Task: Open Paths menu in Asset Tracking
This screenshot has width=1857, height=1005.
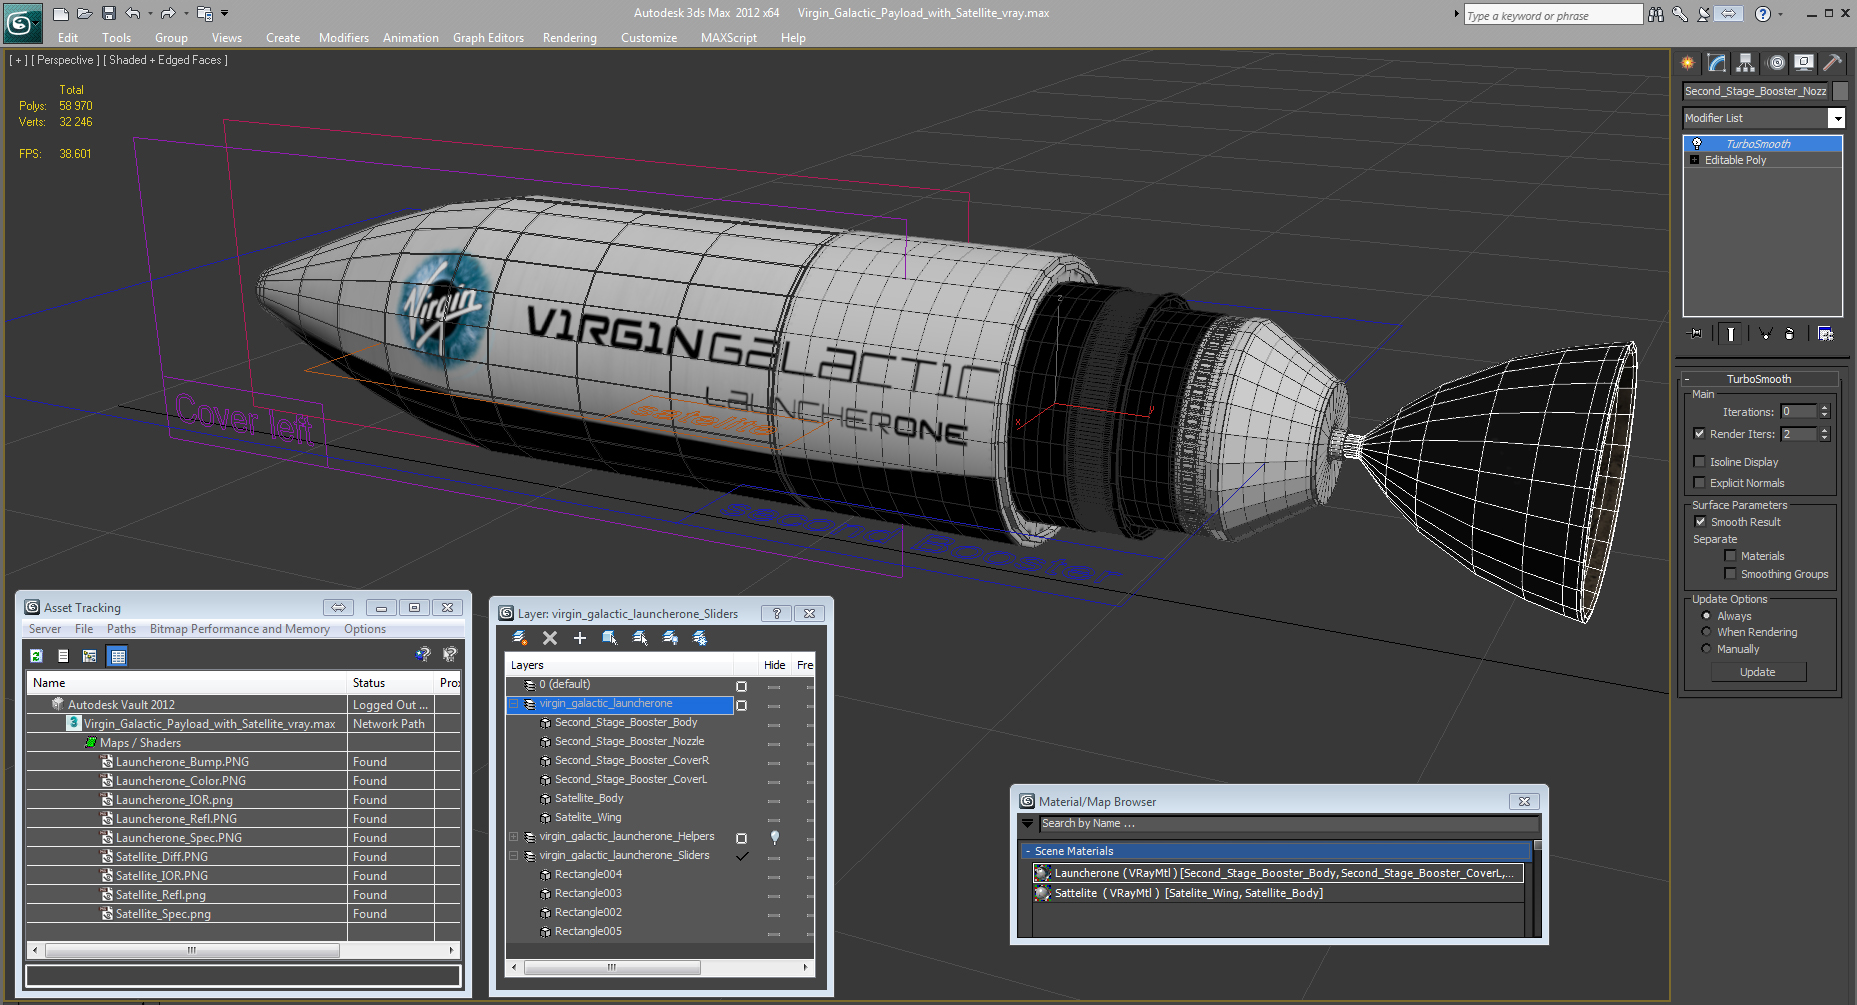Action: coord(121,629)
